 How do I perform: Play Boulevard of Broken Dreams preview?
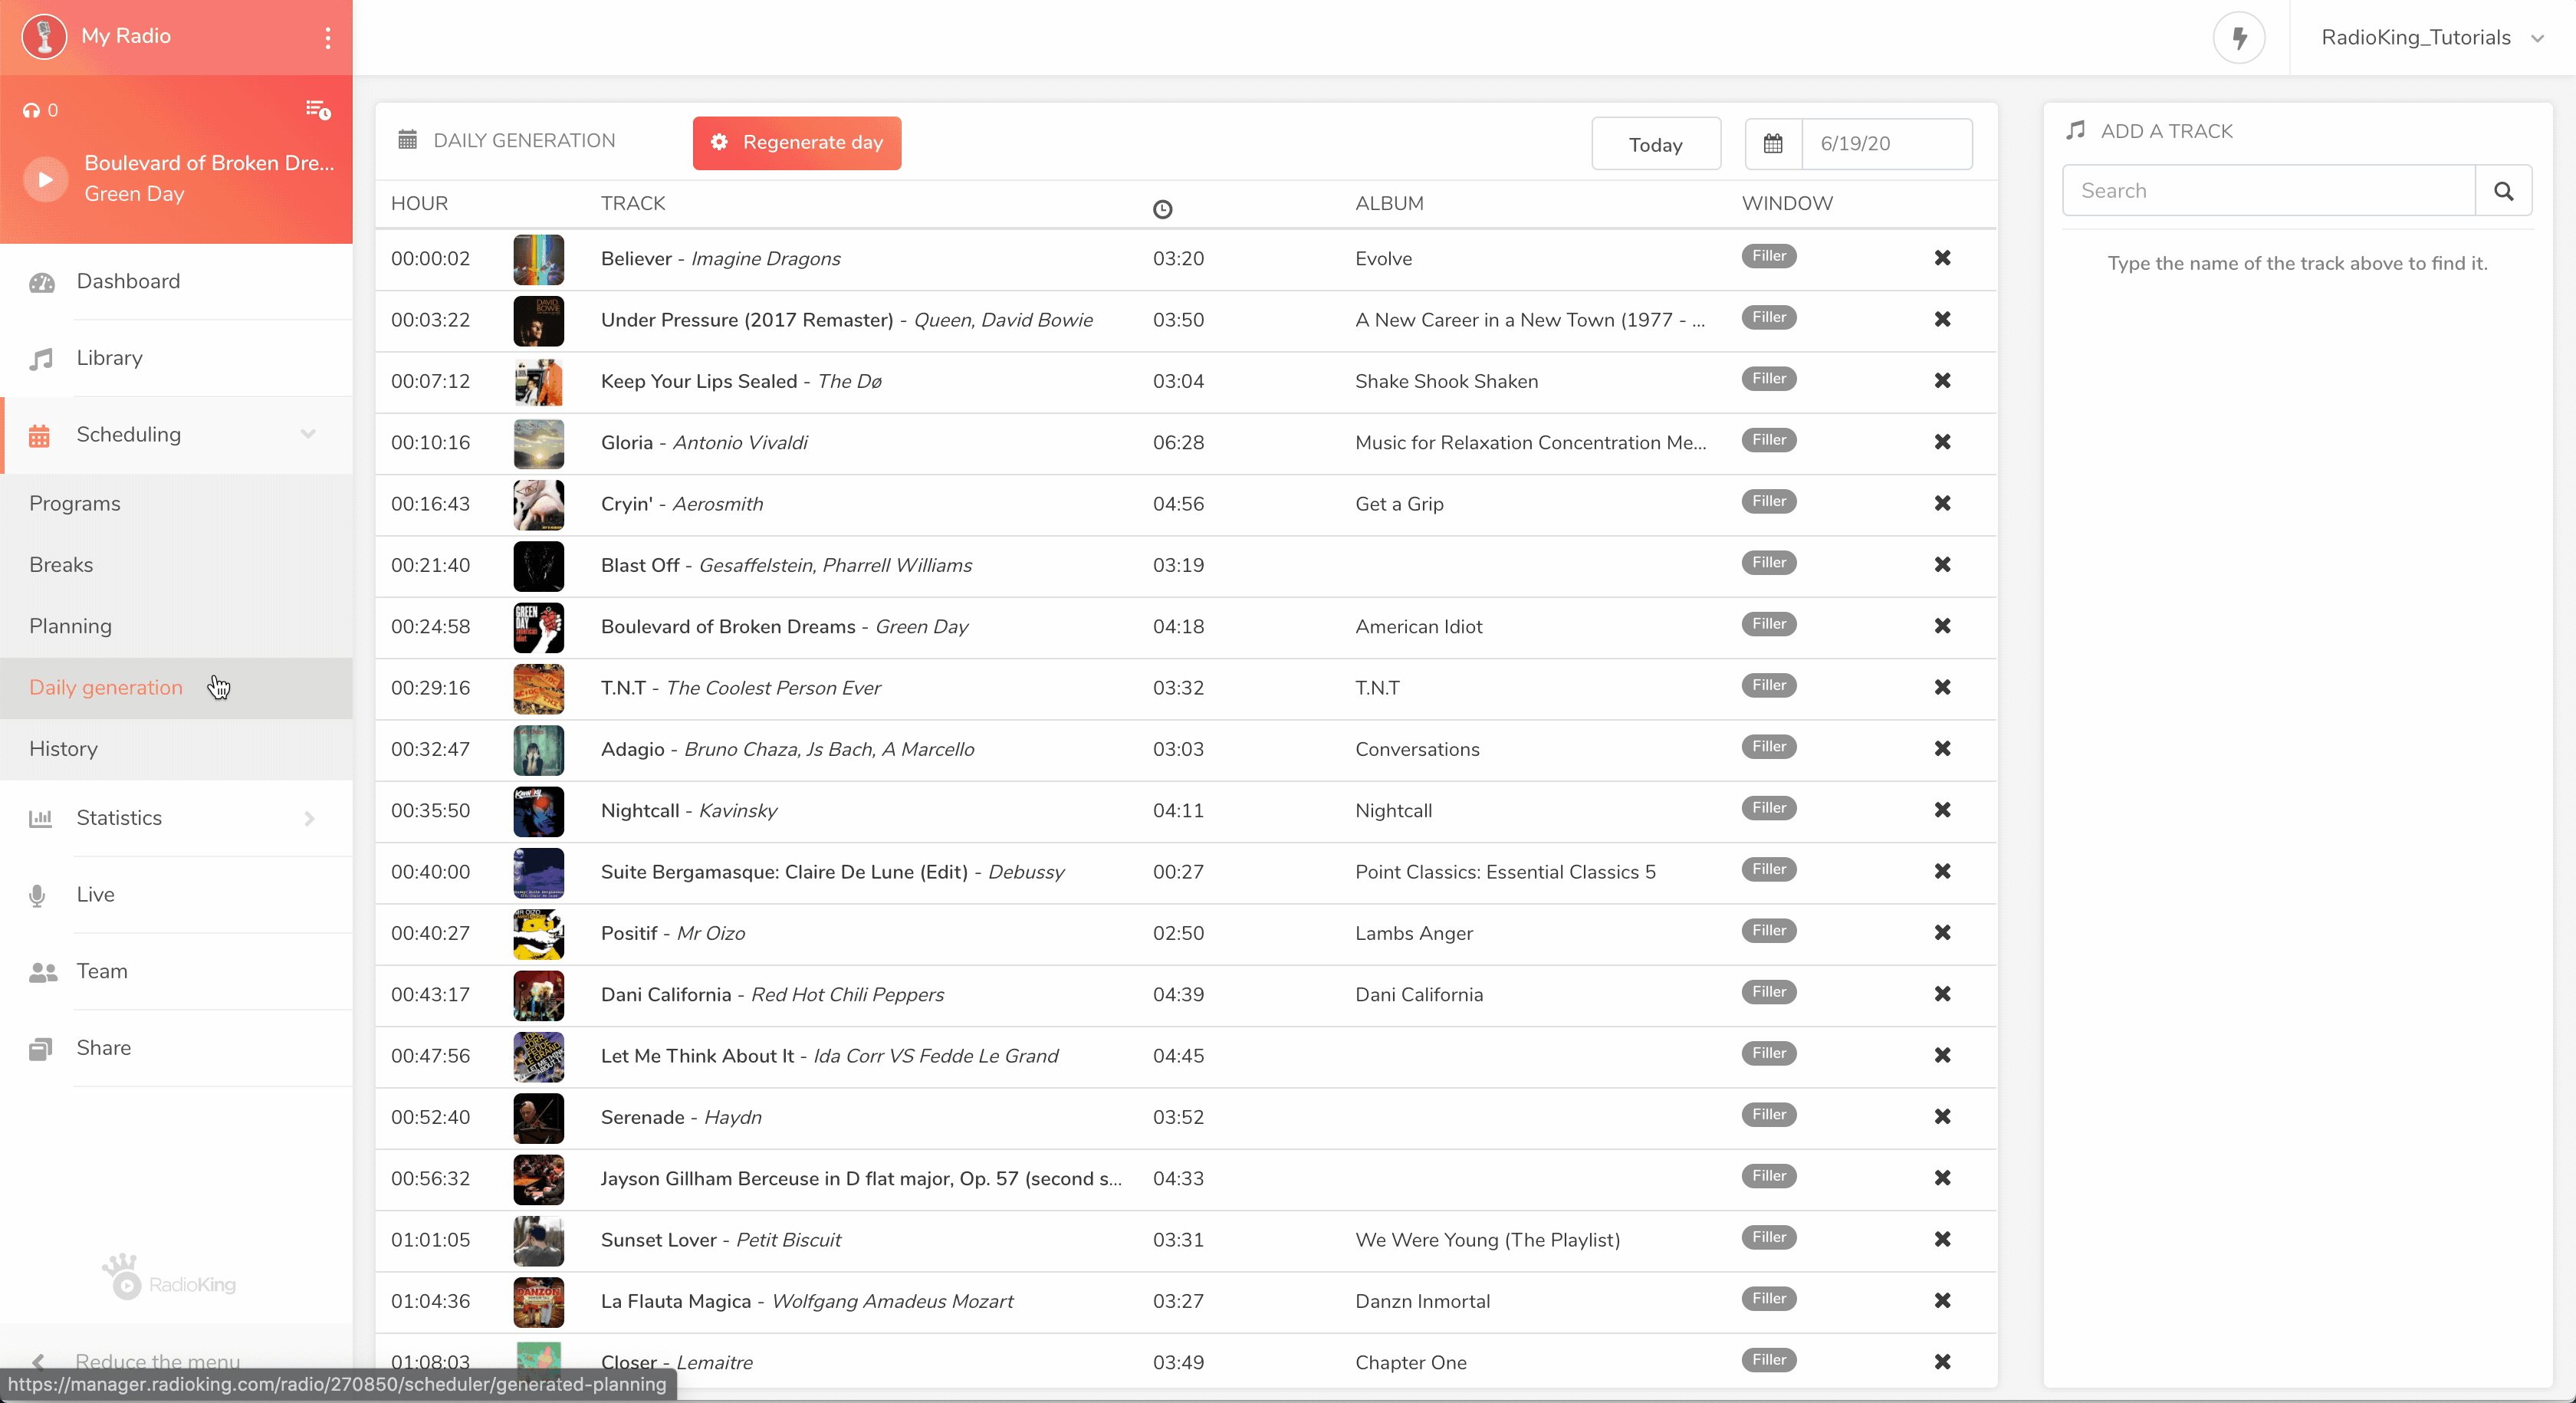point(45,179)
